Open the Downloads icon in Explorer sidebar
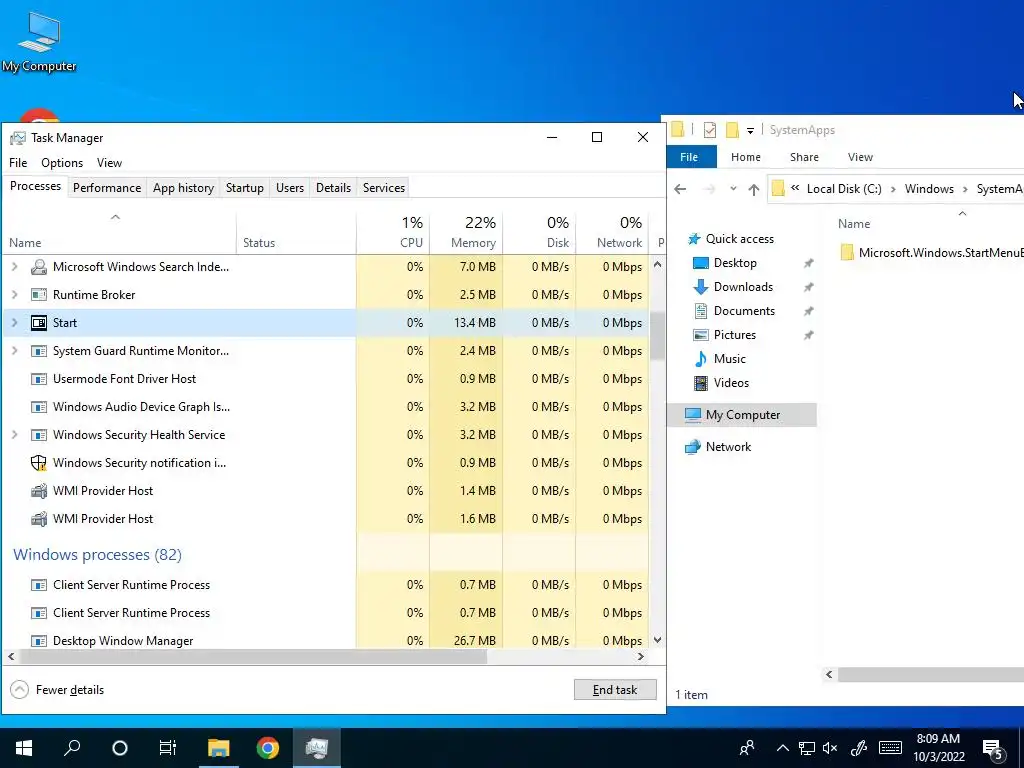This screenshot has height=768, width=1024. tap(701, 287)
